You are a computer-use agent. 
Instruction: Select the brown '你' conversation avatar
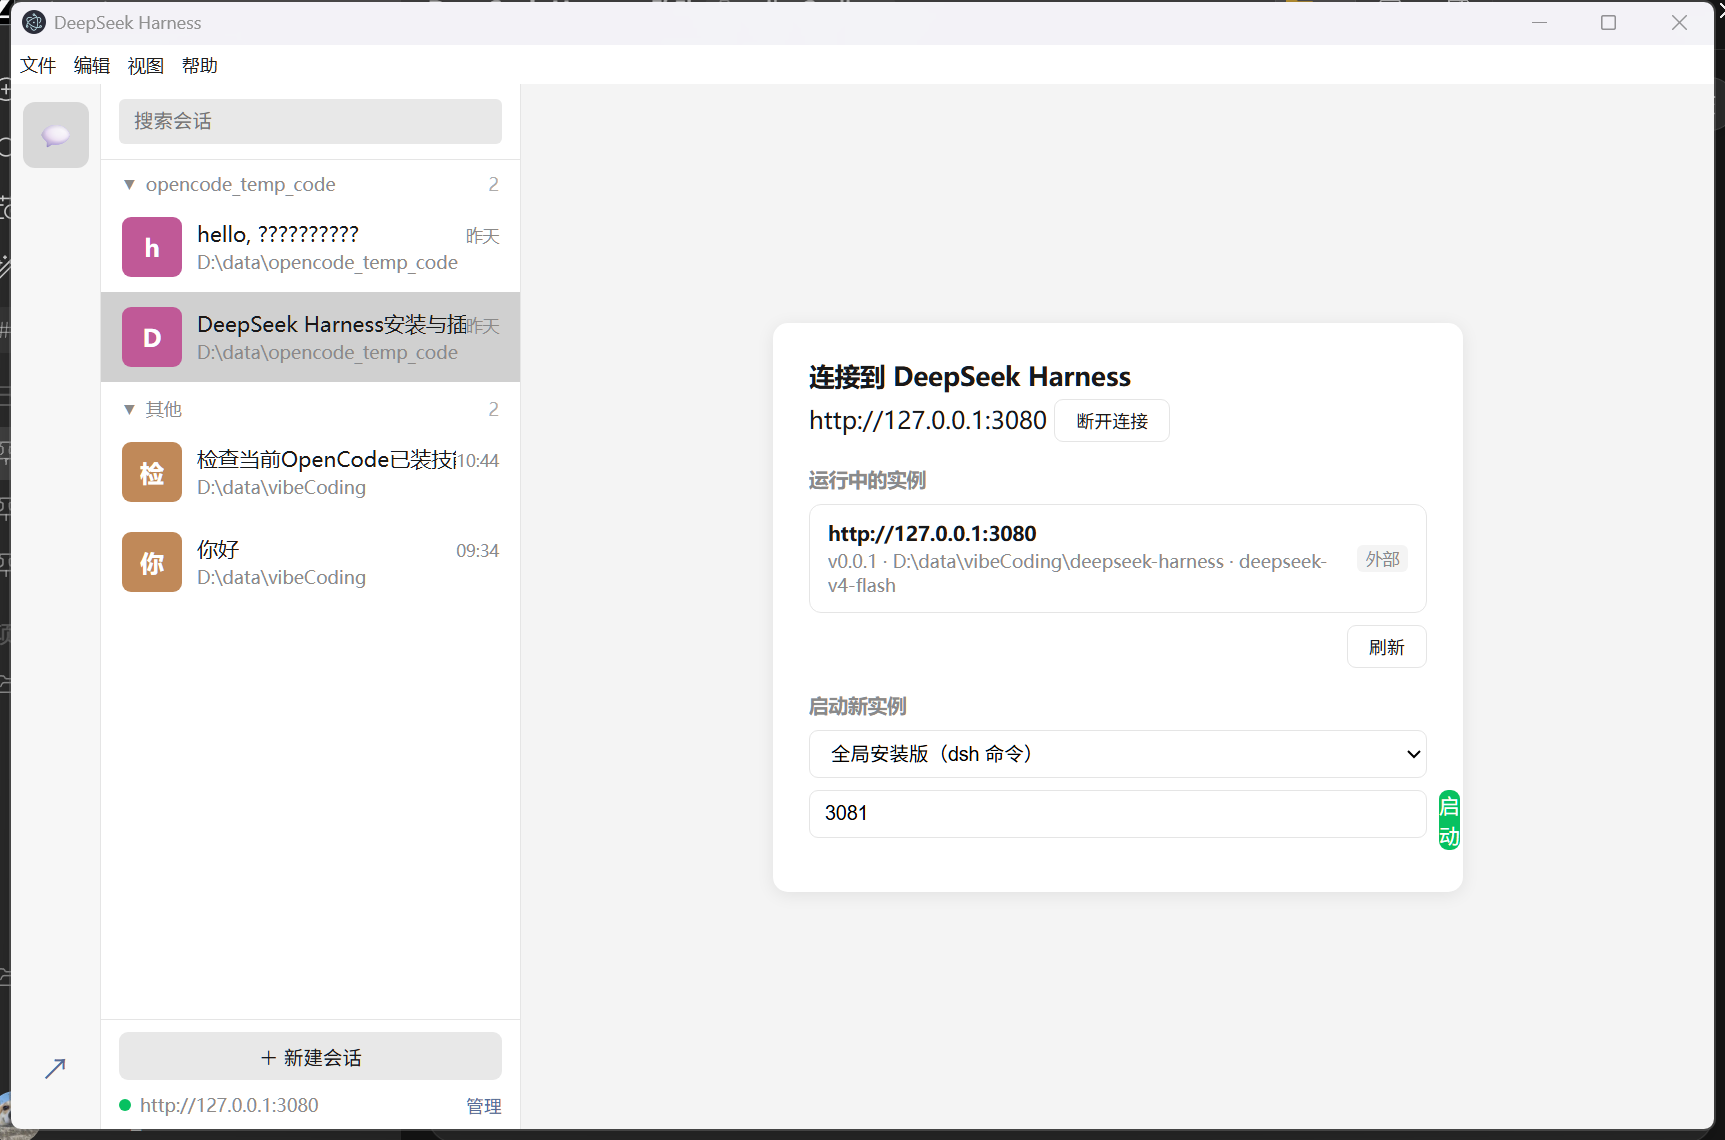(152, 562)
